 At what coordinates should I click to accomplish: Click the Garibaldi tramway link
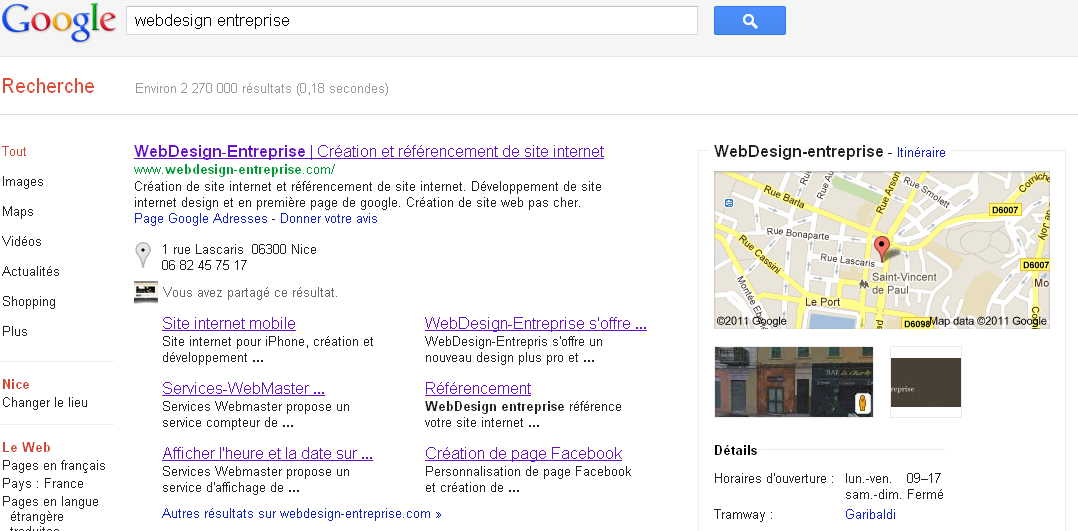tap(870, 514)
